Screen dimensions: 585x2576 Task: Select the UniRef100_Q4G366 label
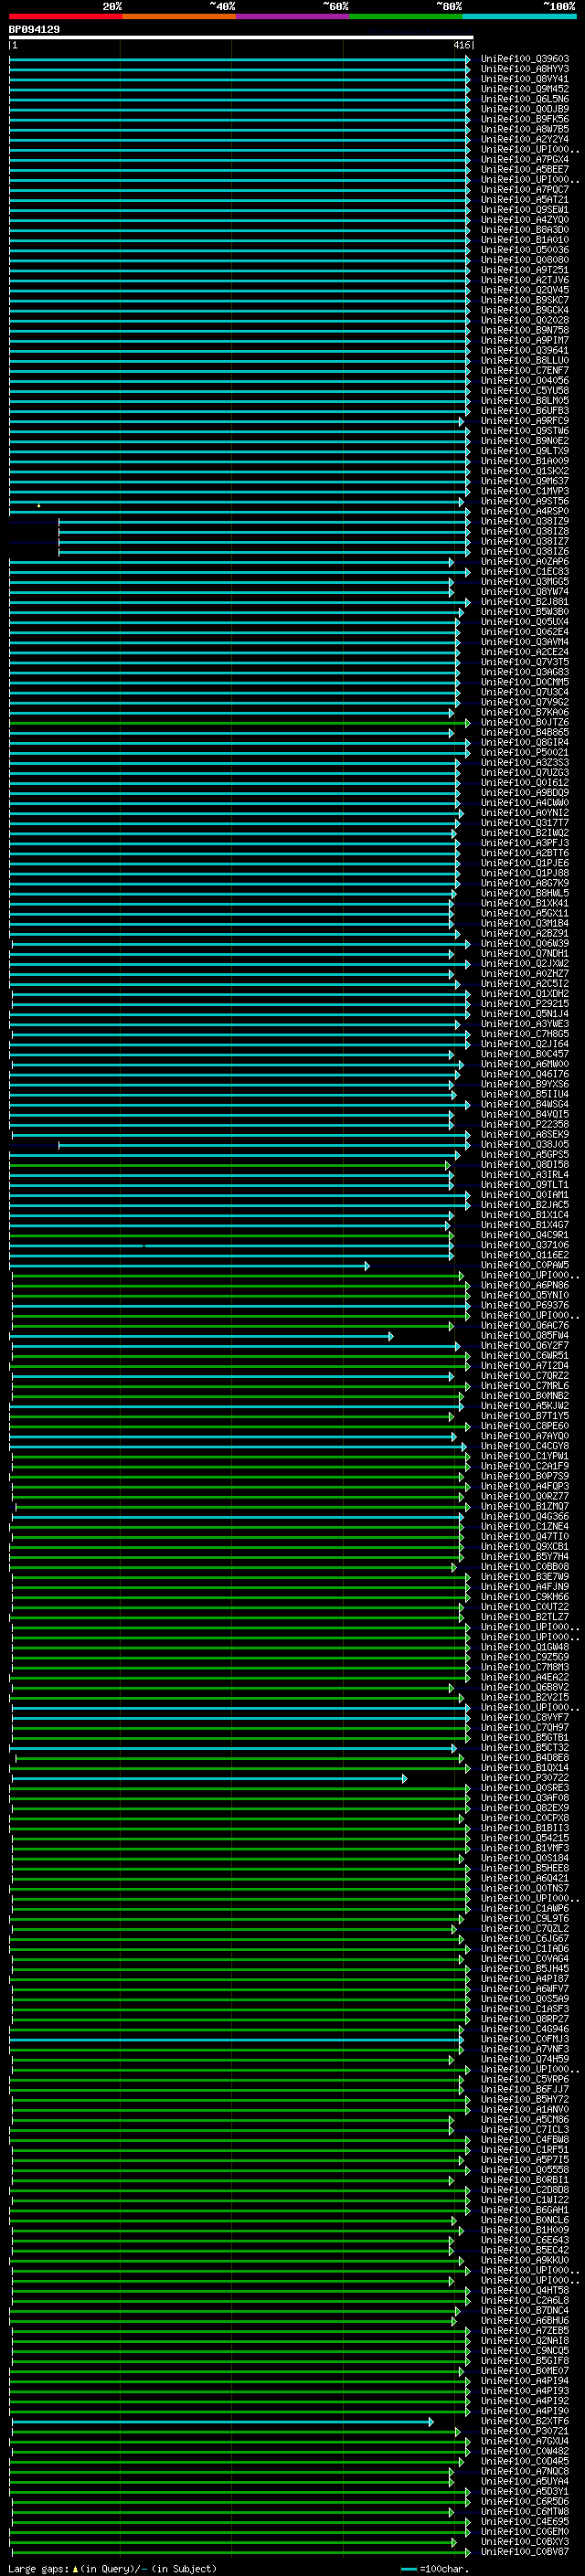click(x=525, y=1516)
